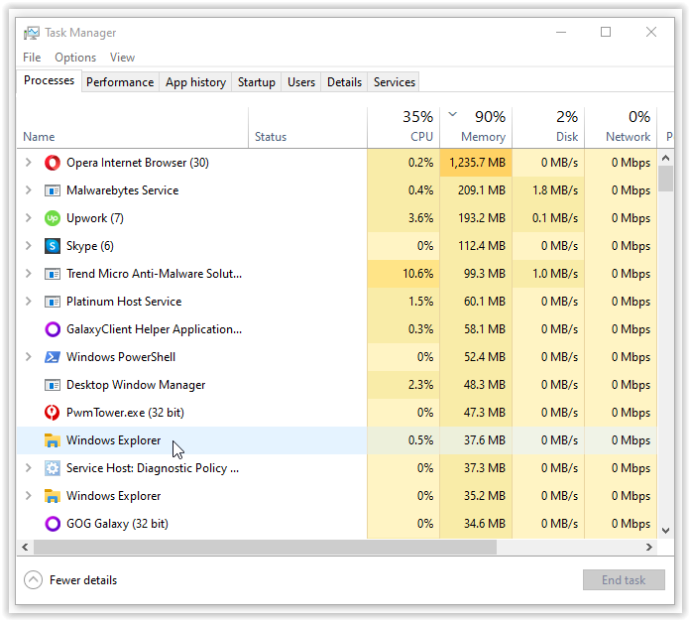Open the File menu
Viewport: 690px width, 621px height.
32,58
